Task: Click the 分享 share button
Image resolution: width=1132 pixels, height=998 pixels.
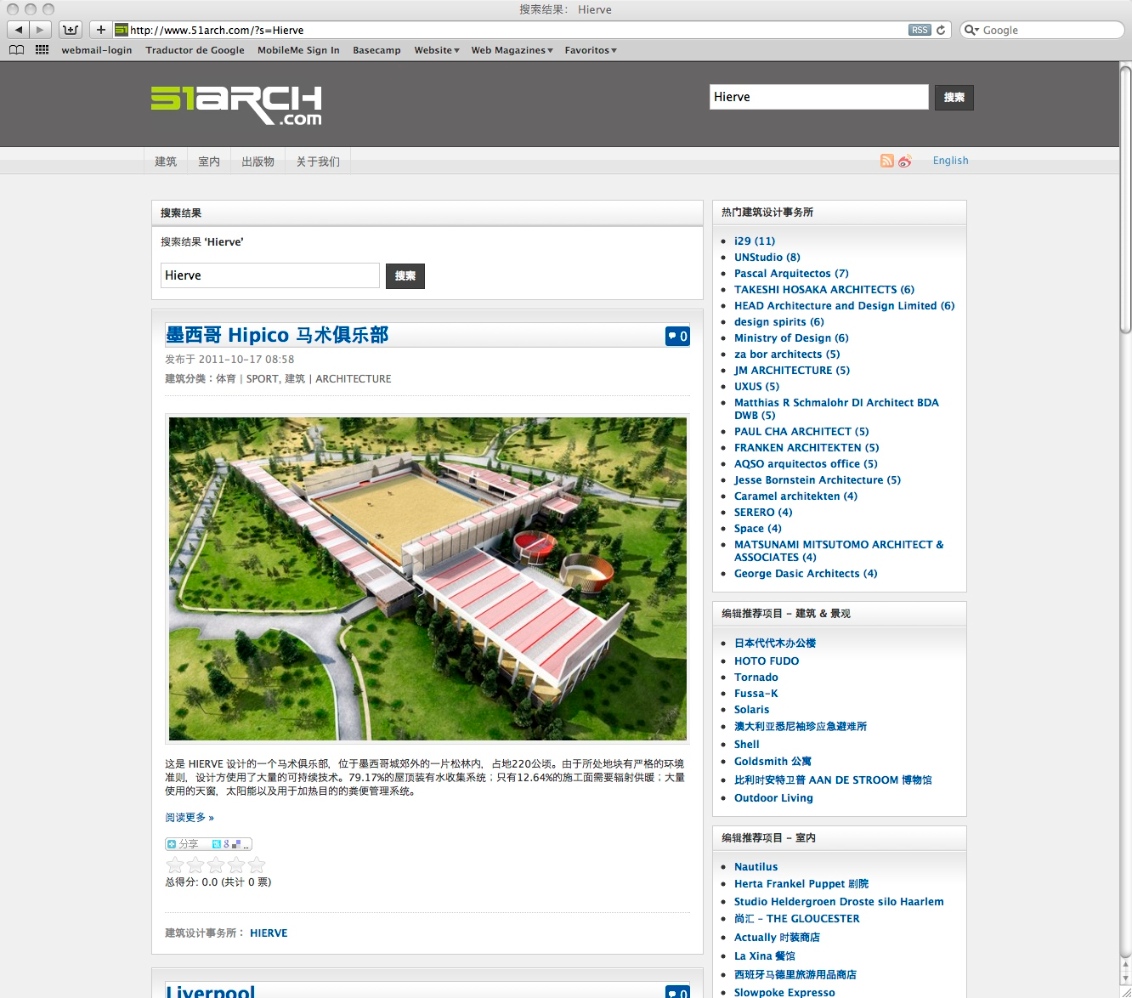Action: pyautogui.click(x=208, y=843)
